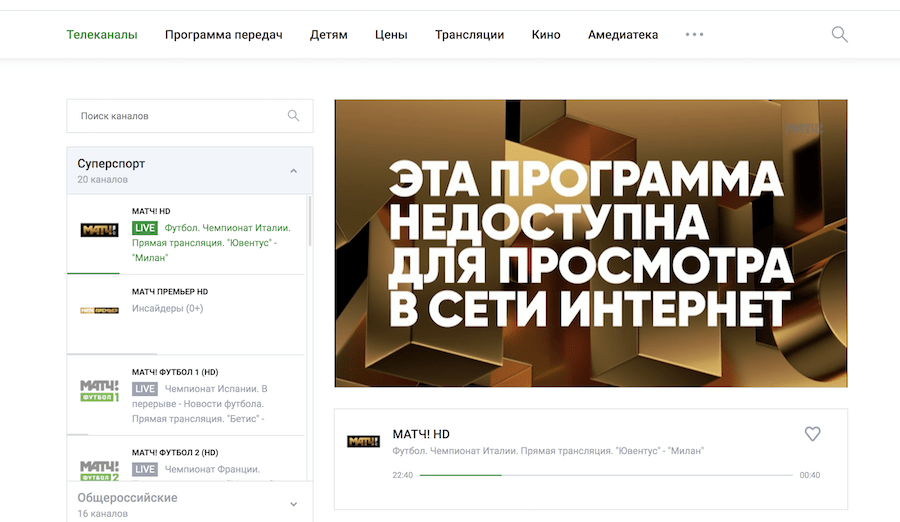Click the channel list scrollbar
Viewport: 900px width, 522px height.
tap(309, 222)
